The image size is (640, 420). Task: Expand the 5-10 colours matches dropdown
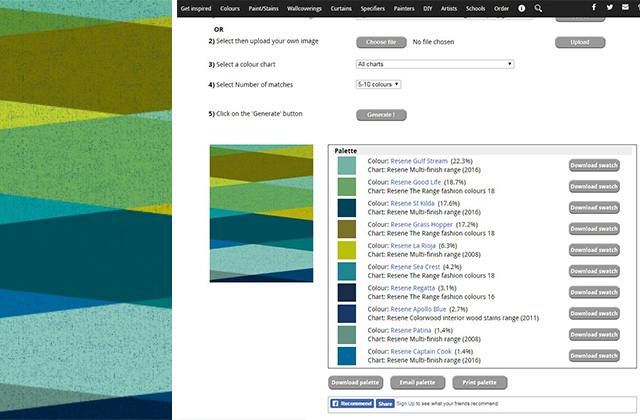378,84
